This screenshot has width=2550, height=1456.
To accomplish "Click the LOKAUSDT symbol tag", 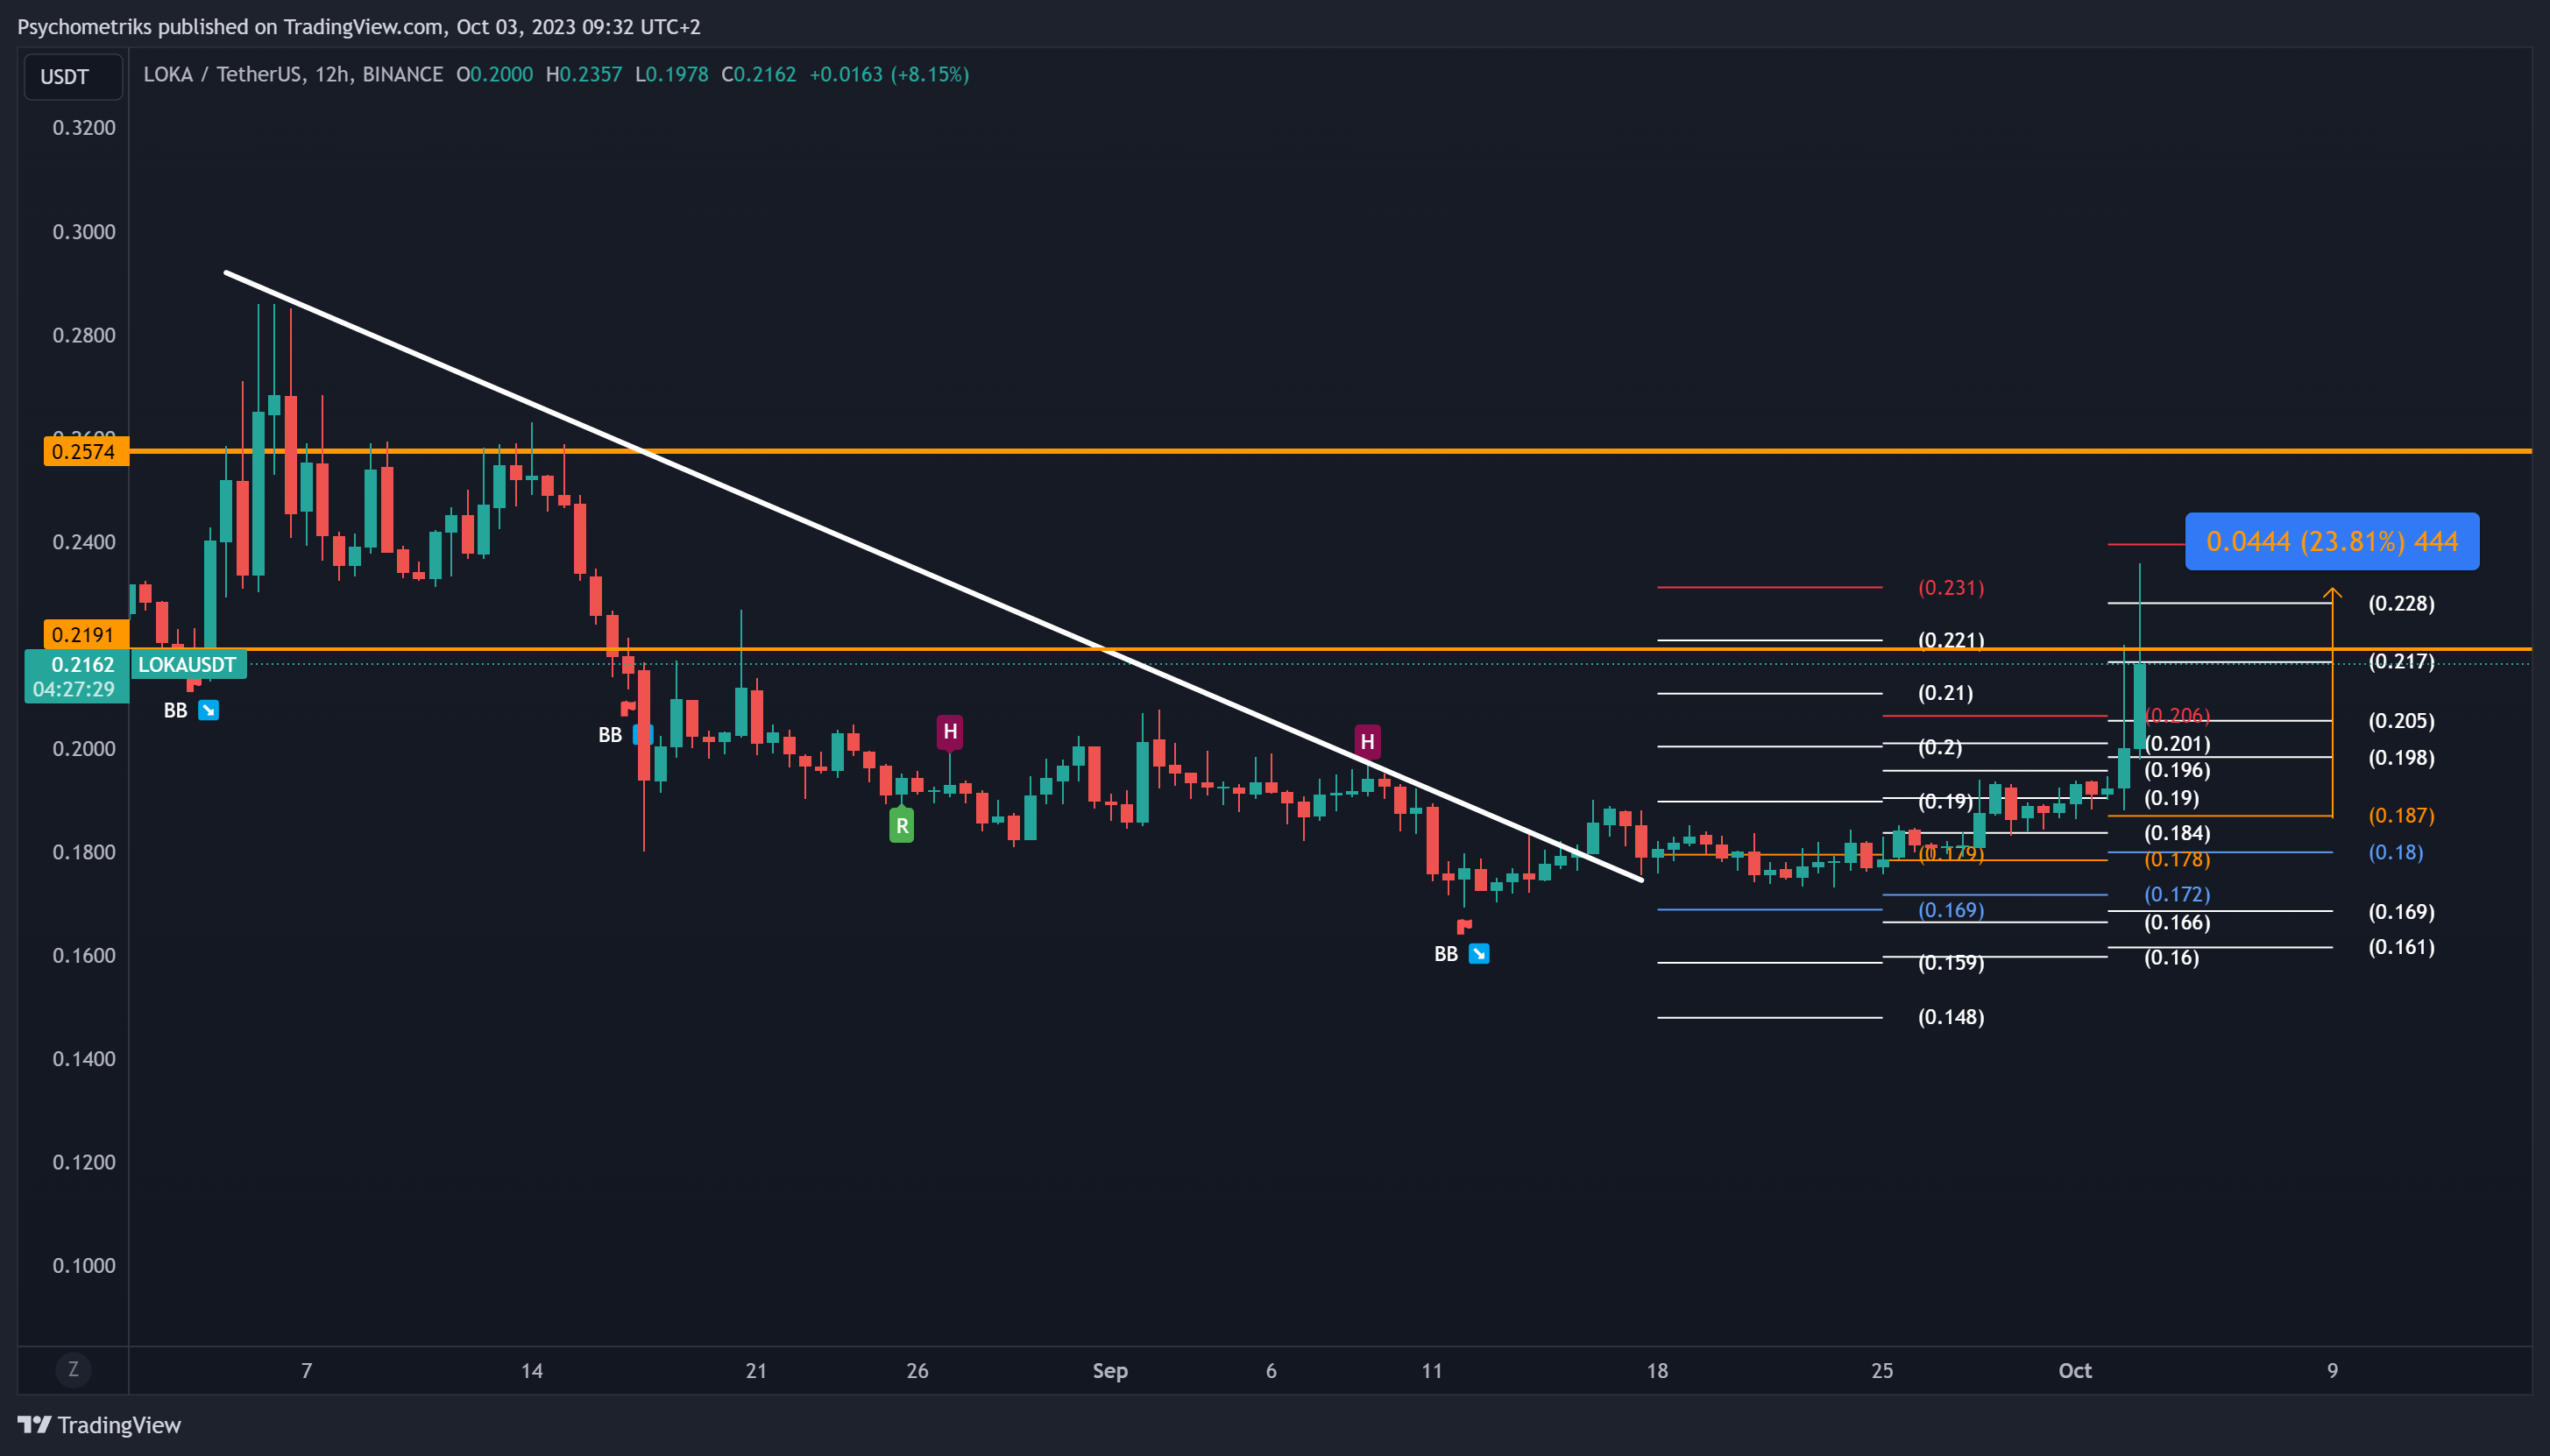I will coord(188,664).
